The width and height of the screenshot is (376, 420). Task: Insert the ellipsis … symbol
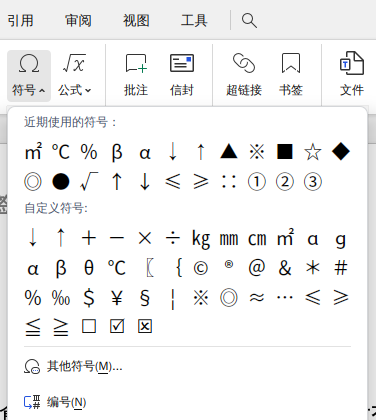coord(285,296)
